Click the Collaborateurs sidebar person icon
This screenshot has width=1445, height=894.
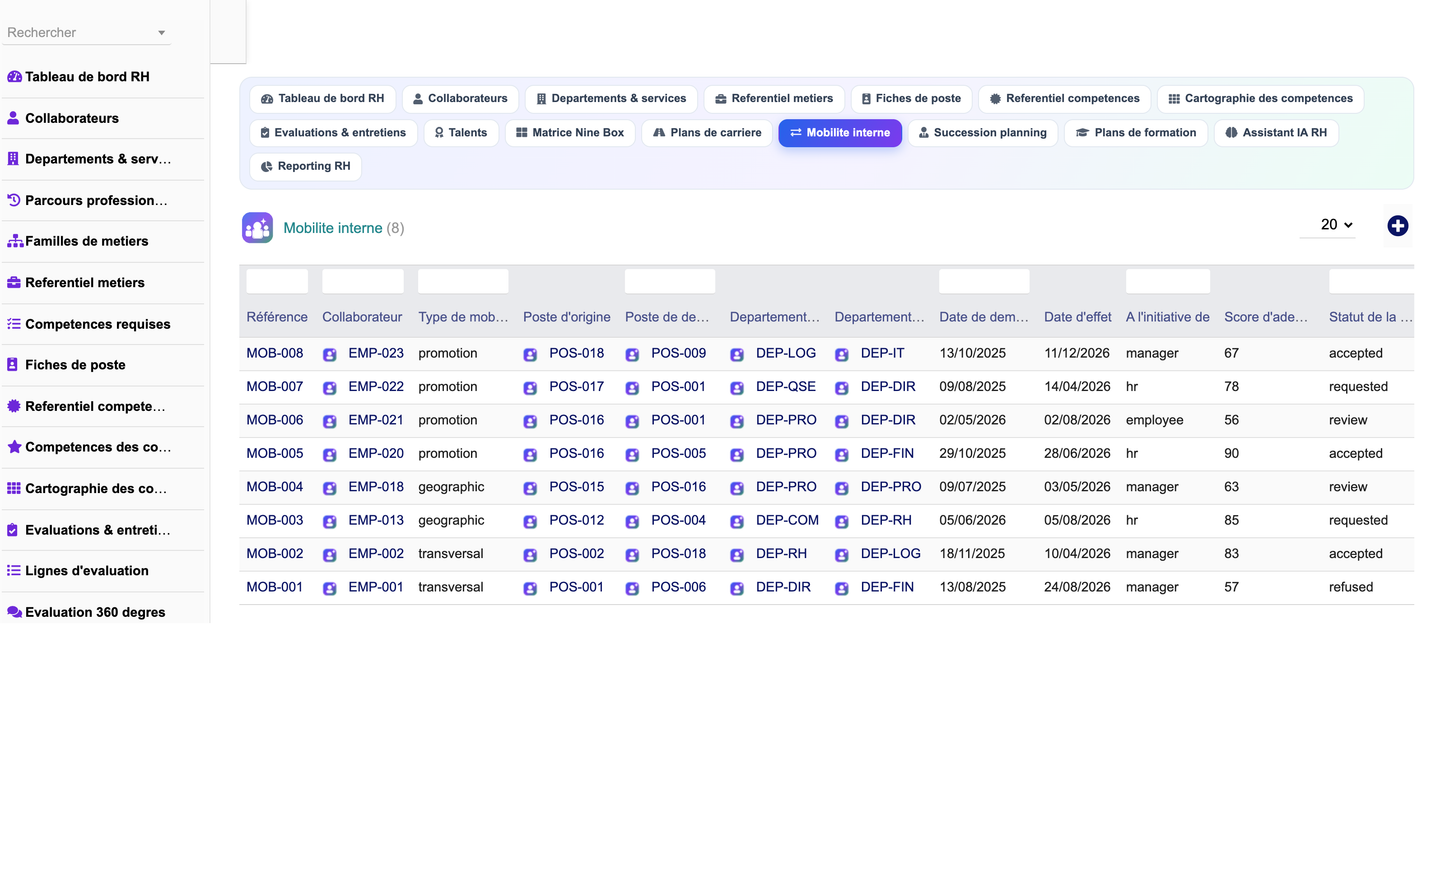(x=13, y=118)
